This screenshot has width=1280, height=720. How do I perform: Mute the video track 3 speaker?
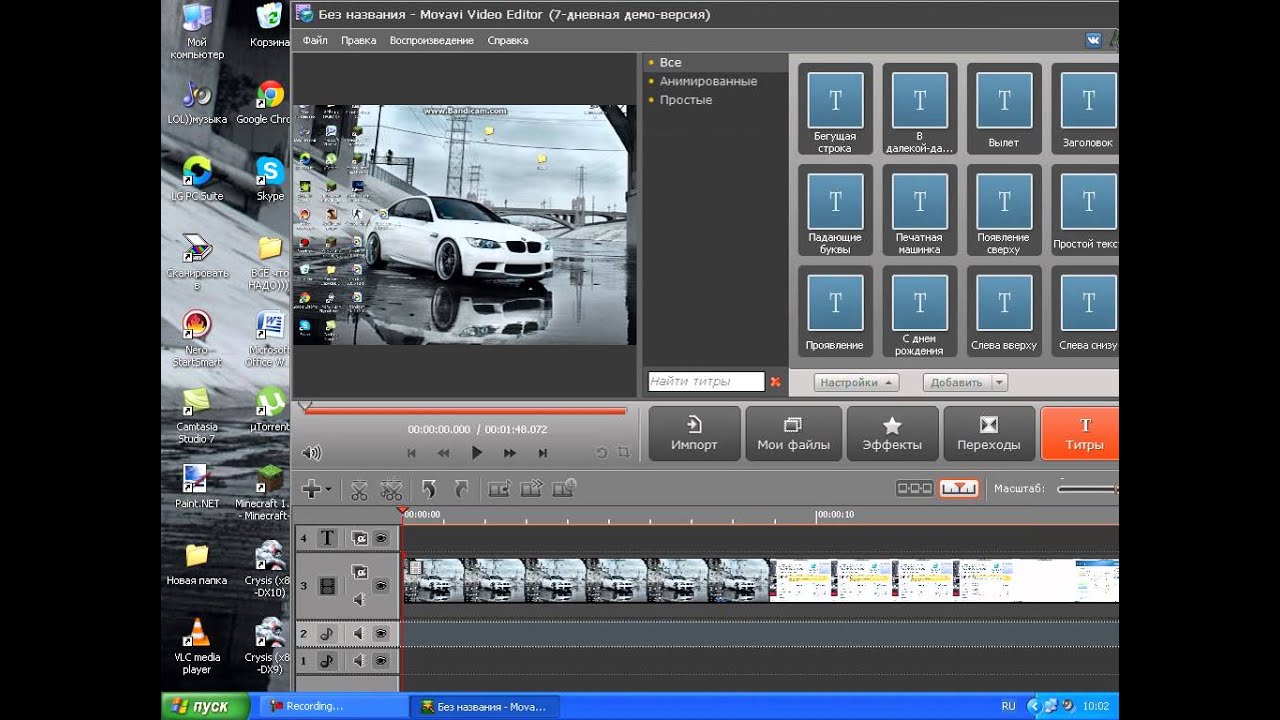(x=359, y=599)
